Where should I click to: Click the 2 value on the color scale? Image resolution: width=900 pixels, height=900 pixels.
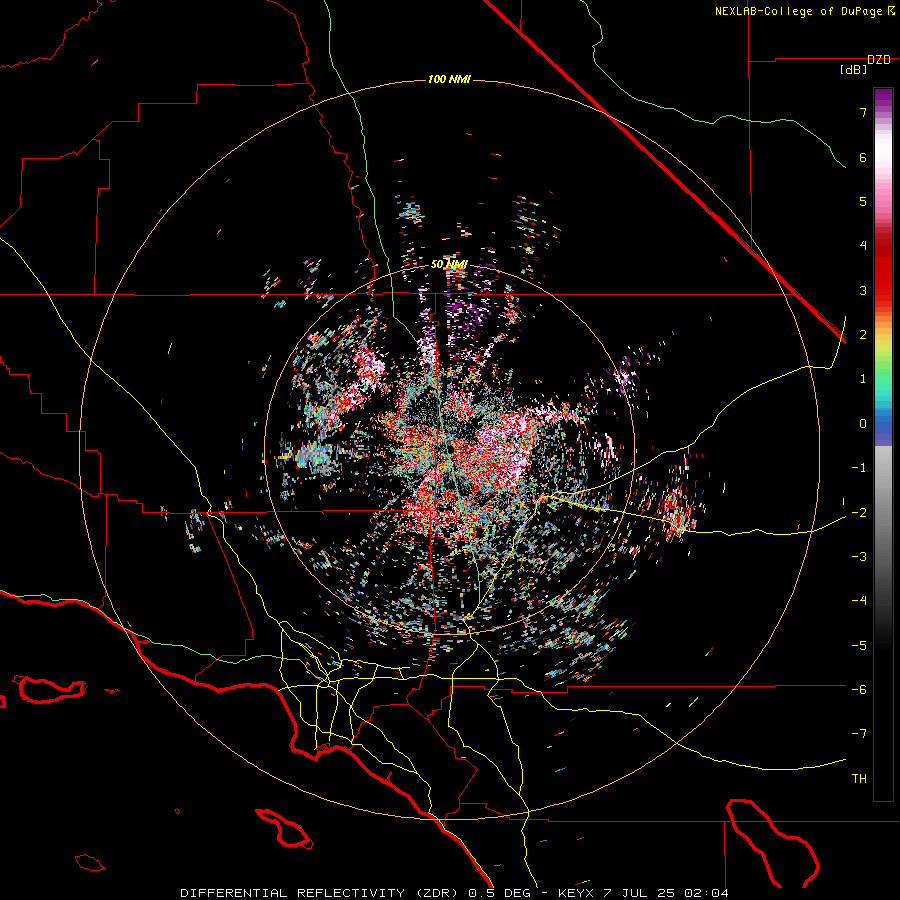click(863, 335)
